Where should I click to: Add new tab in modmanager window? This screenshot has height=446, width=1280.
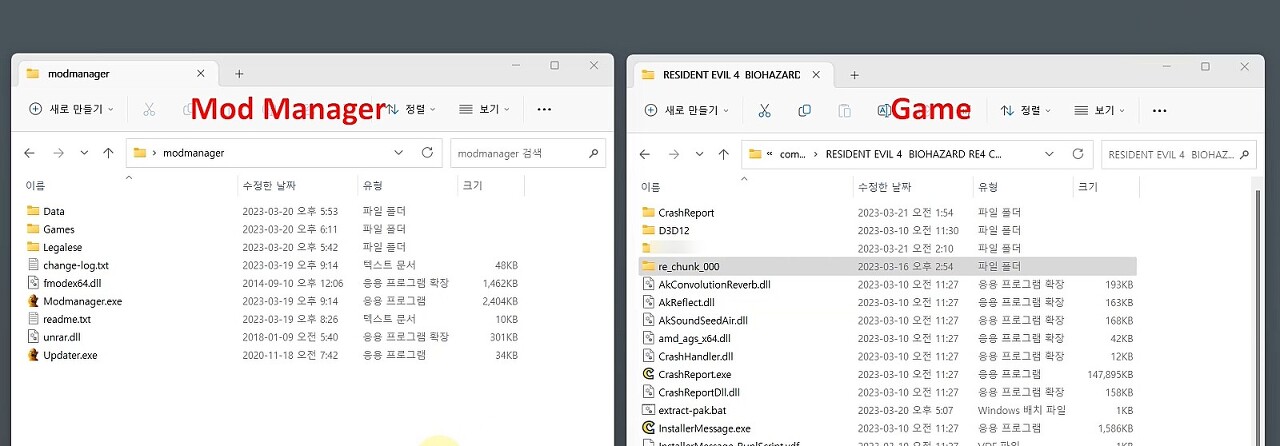tap(239, 74)
